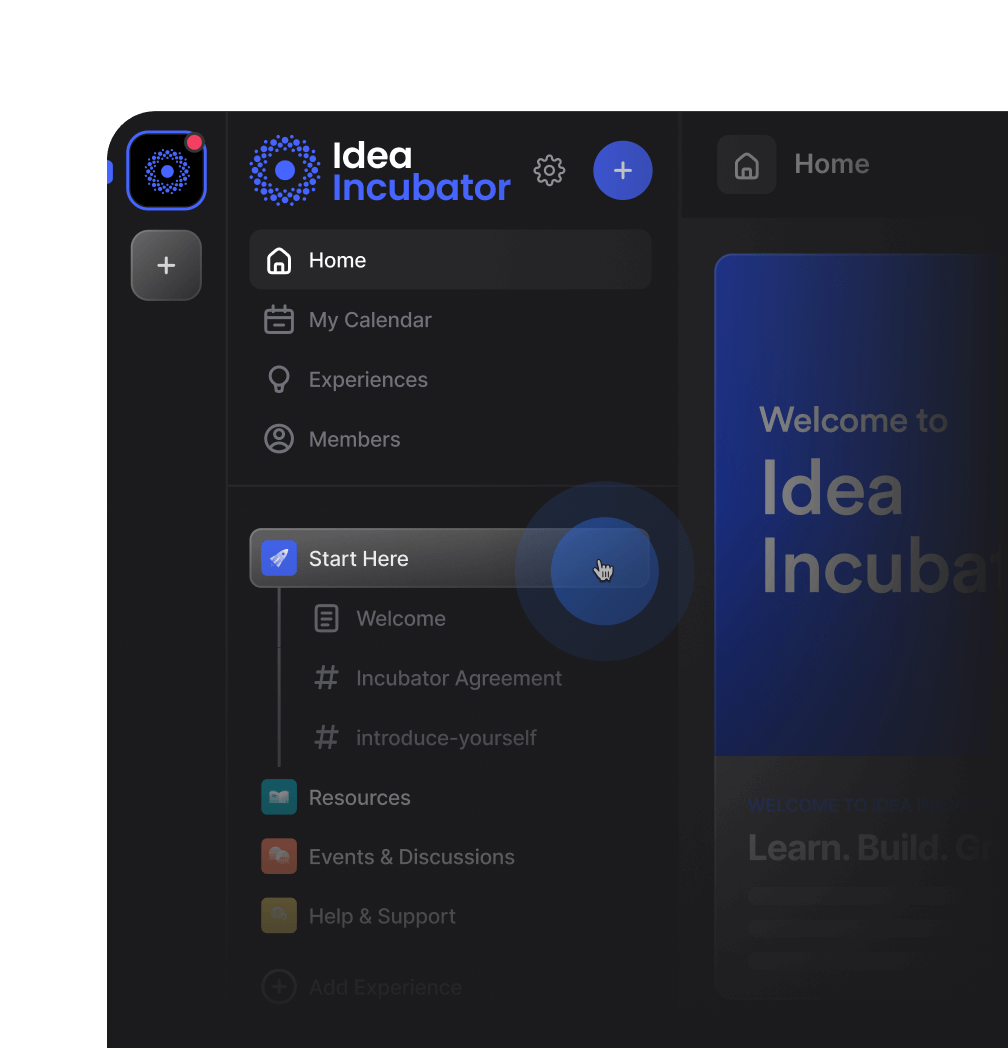
Task: Click the yellow icon for Help & Support
Action: [279, 915]
